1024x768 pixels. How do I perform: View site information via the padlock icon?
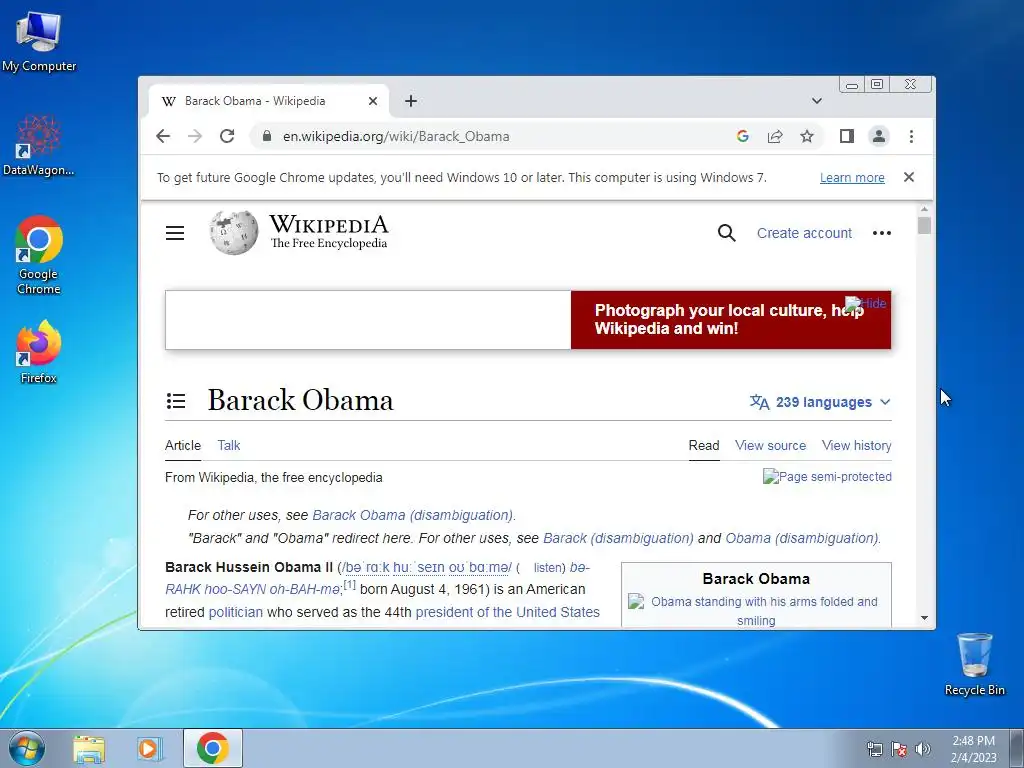pyautogui.click(x=266, y=136)
